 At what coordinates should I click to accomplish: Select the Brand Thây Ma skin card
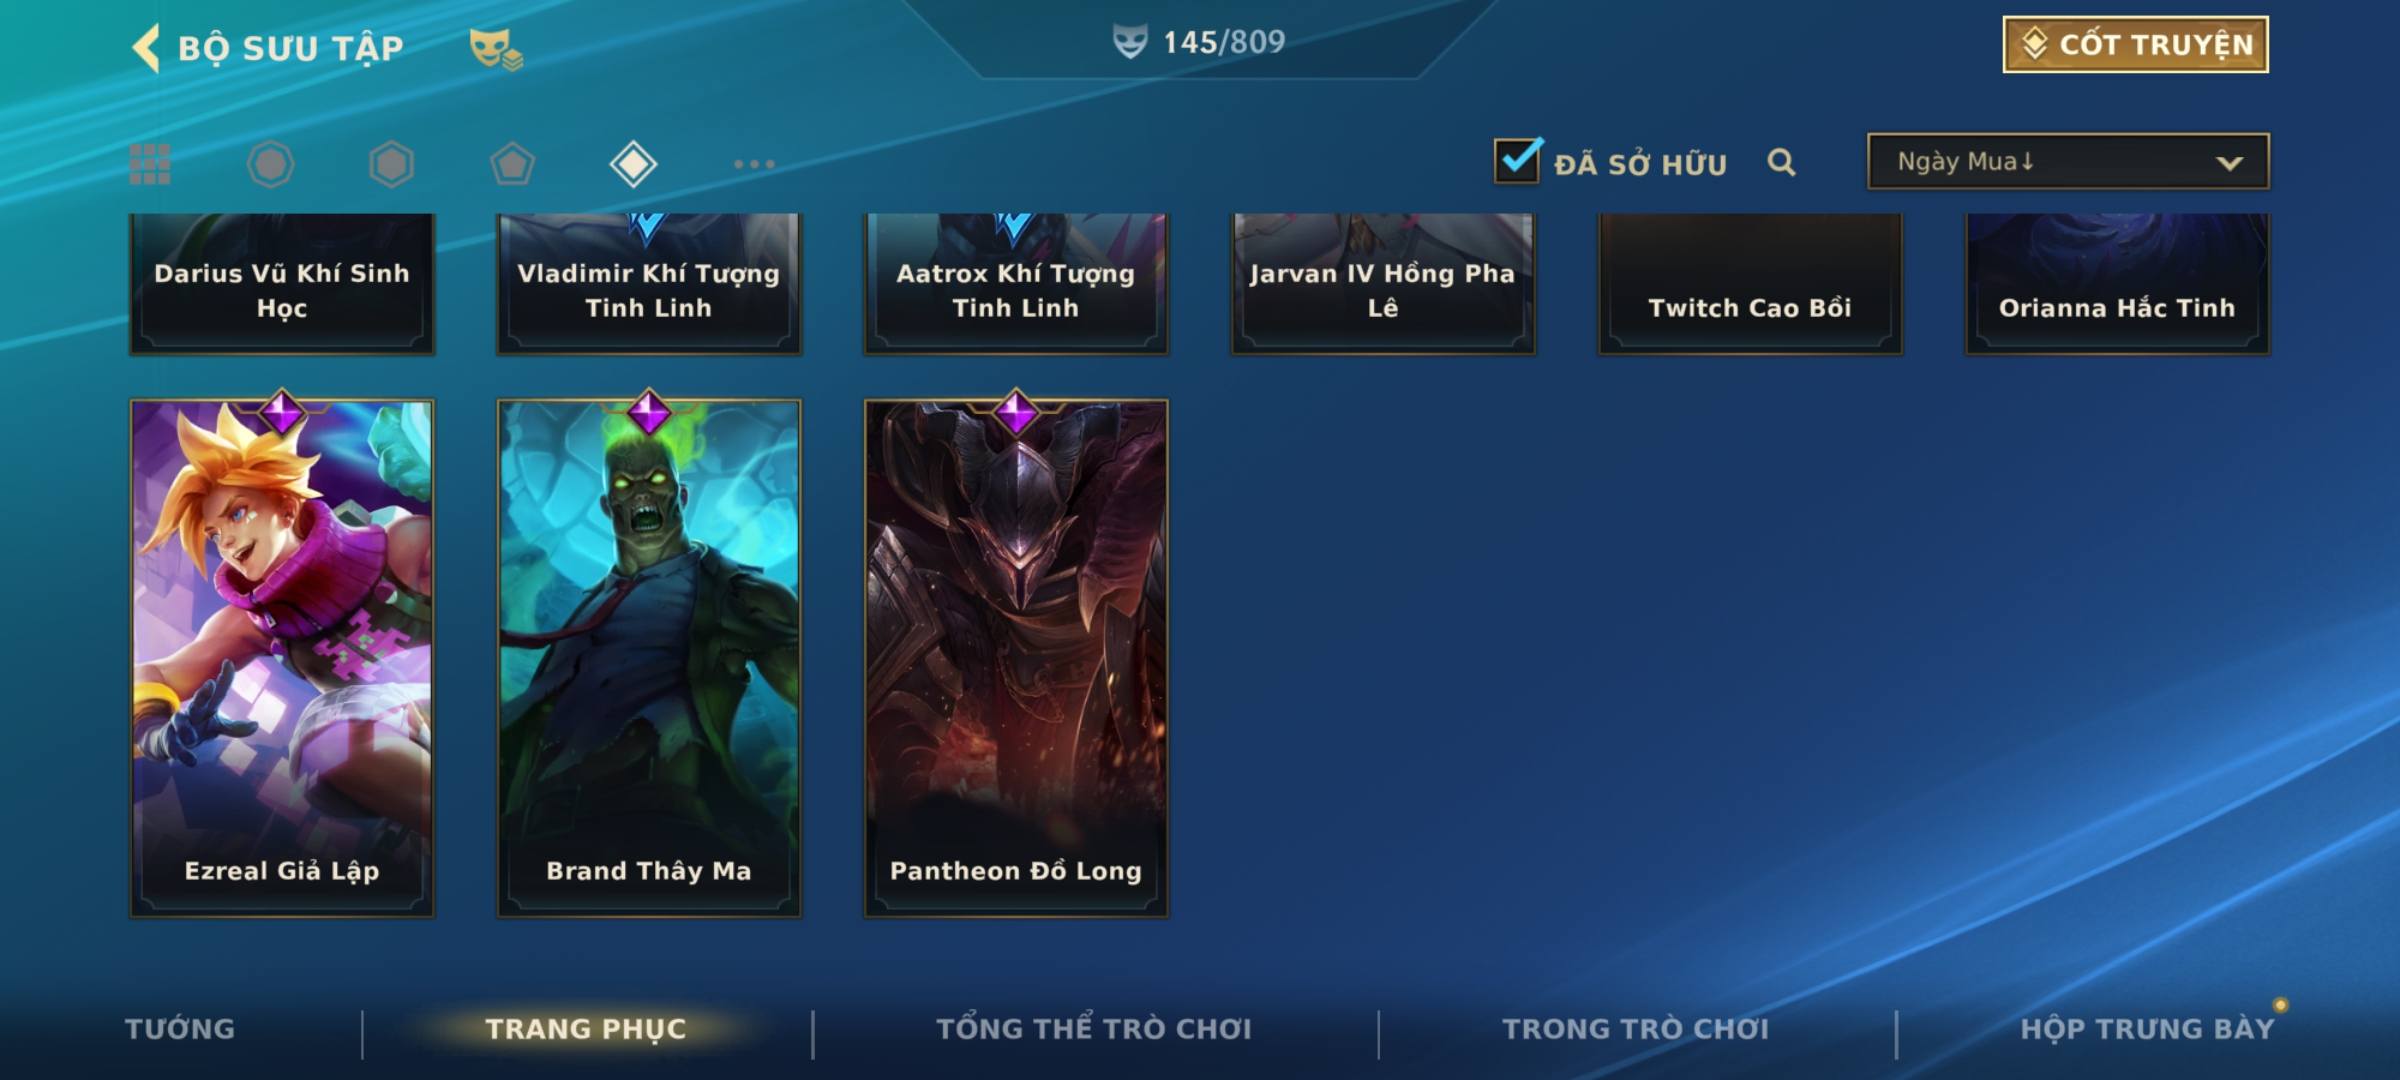click(649, 658)
